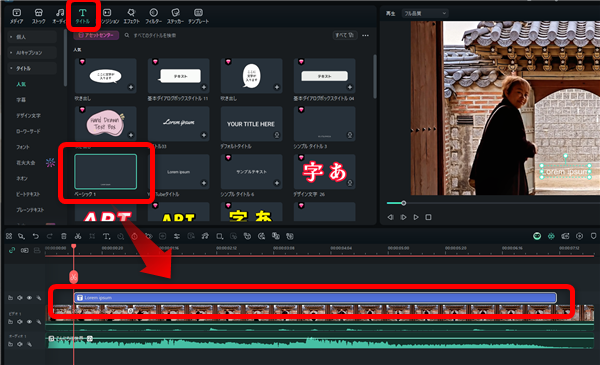This screenshot has width=600, height=365.
Task: Select ローワーサード category in sidebar
Action: click(x=28, y=131)
